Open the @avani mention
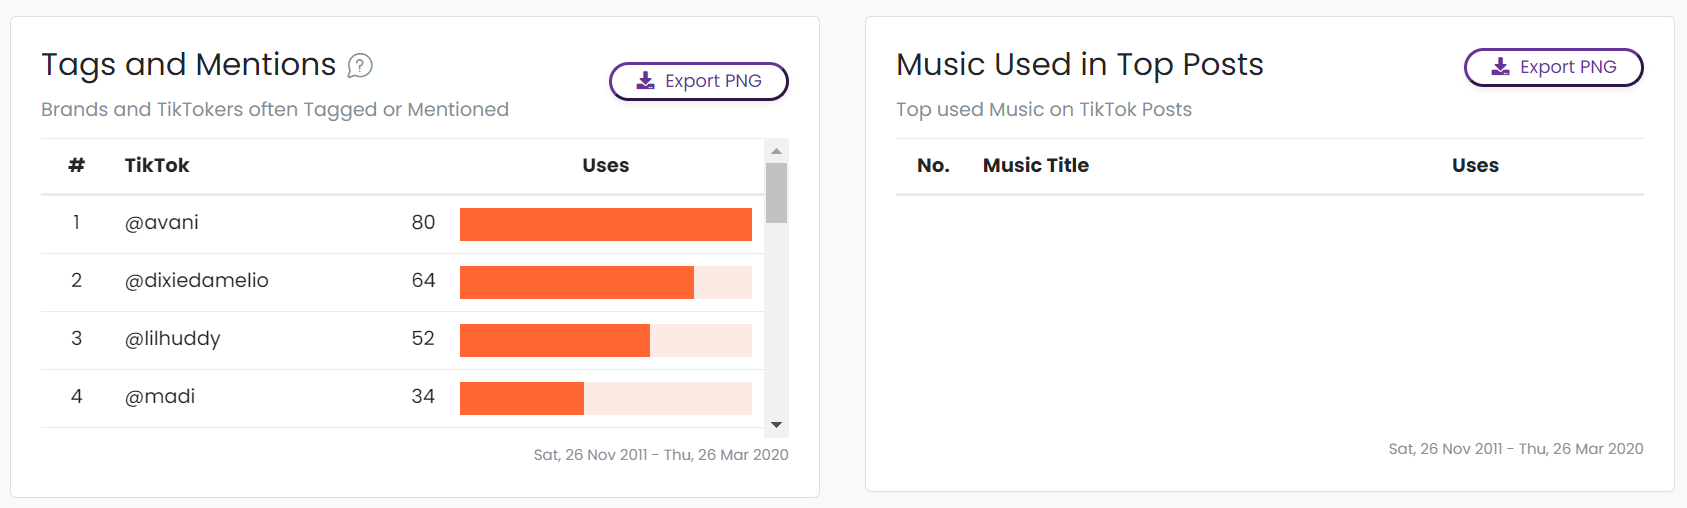The width and height of the screenshot is (1687, 508). [162, 223]
